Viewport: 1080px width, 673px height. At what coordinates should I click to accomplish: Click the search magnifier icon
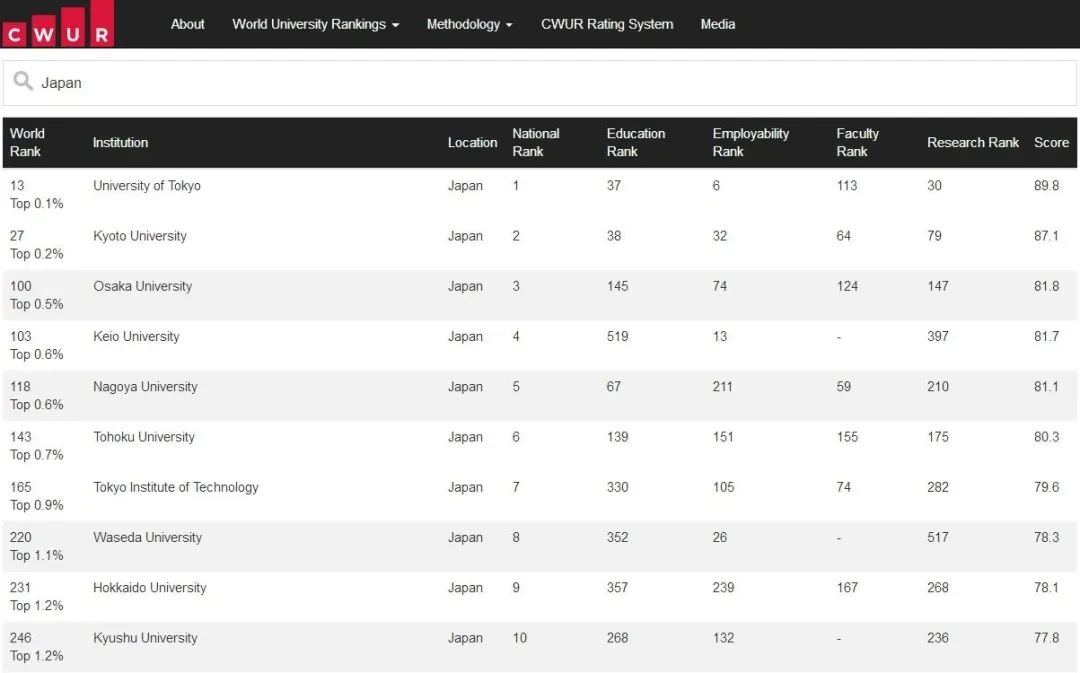click(23, 82)
